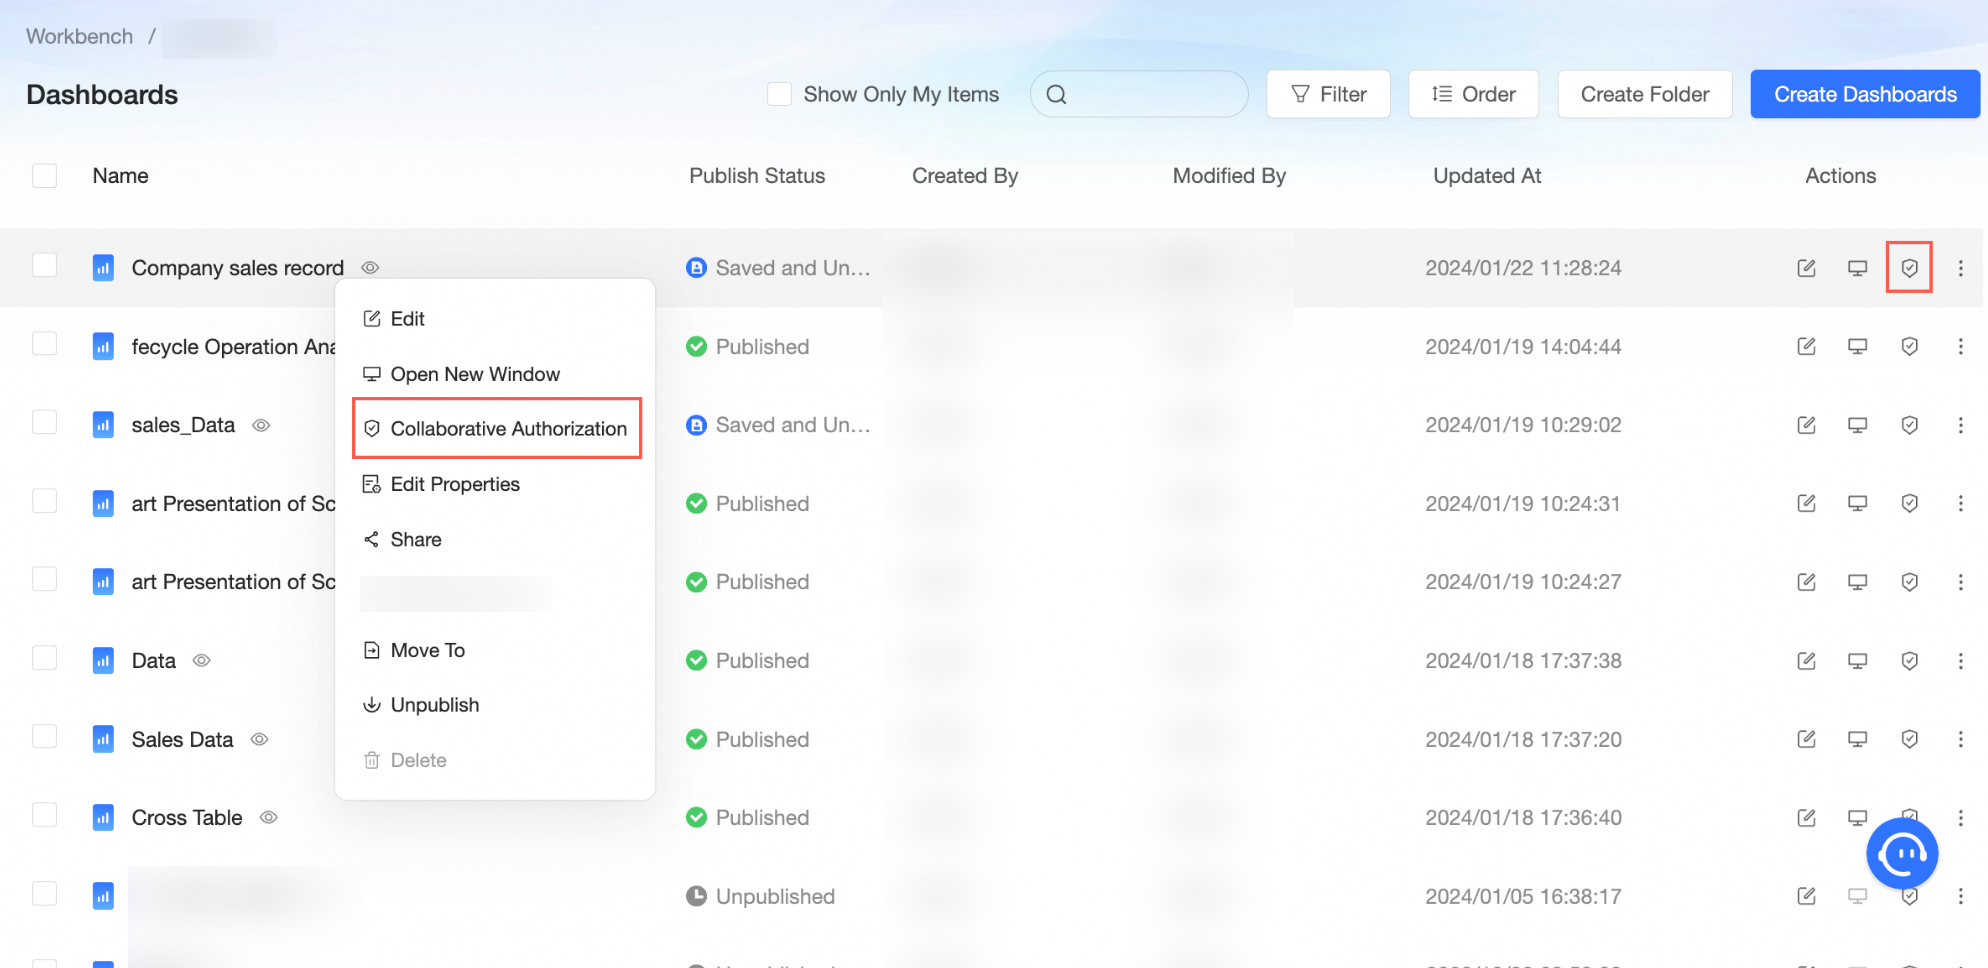Toggle the select-all checkbox in header

tap(44, 176)
